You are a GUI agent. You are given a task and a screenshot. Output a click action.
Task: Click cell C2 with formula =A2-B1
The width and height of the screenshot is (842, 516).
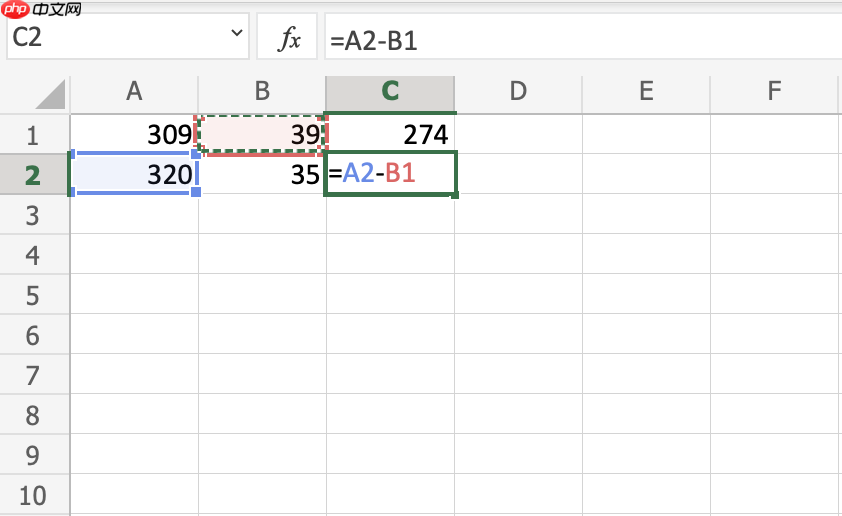[x=390, y=175]
